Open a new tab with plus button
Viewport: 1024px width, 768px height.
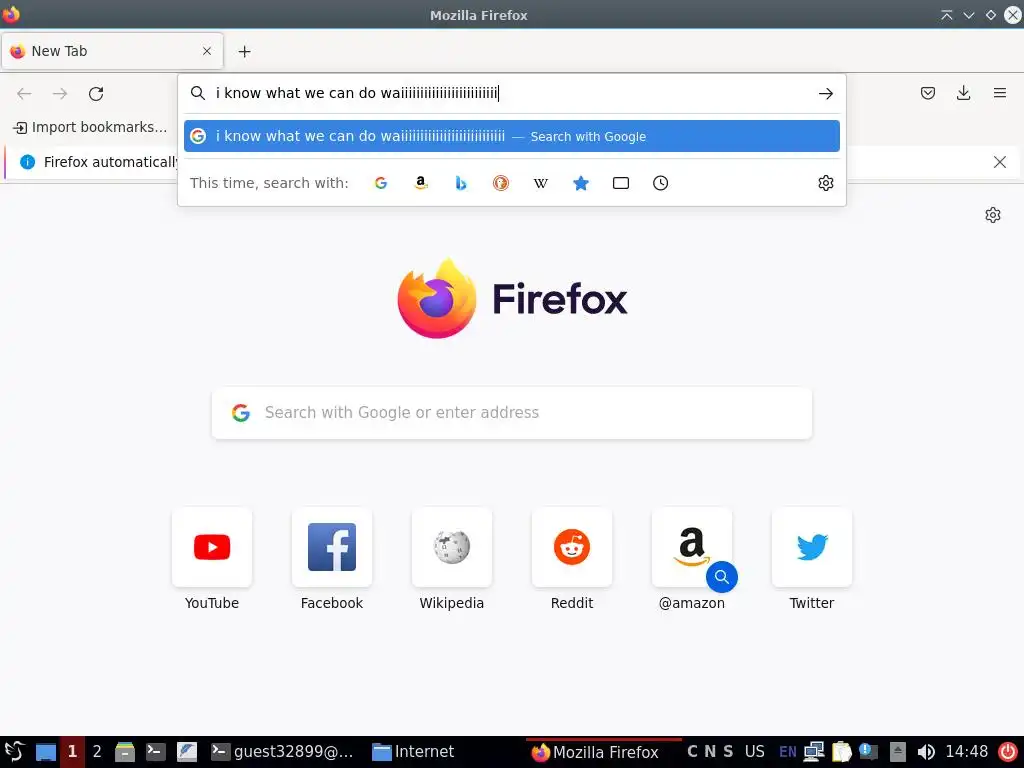coord(244,52)
